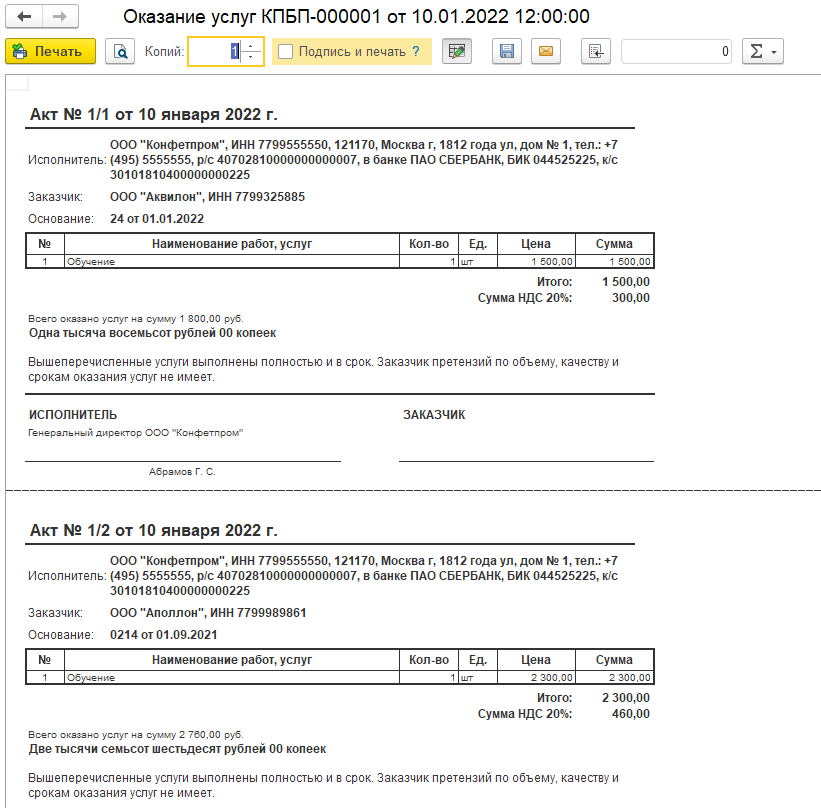This screenshot has width=821, height=808.
Task: Click text Две тысячи семьсот шестьдесят рублей 00 копеек
Action: point(177,749)
